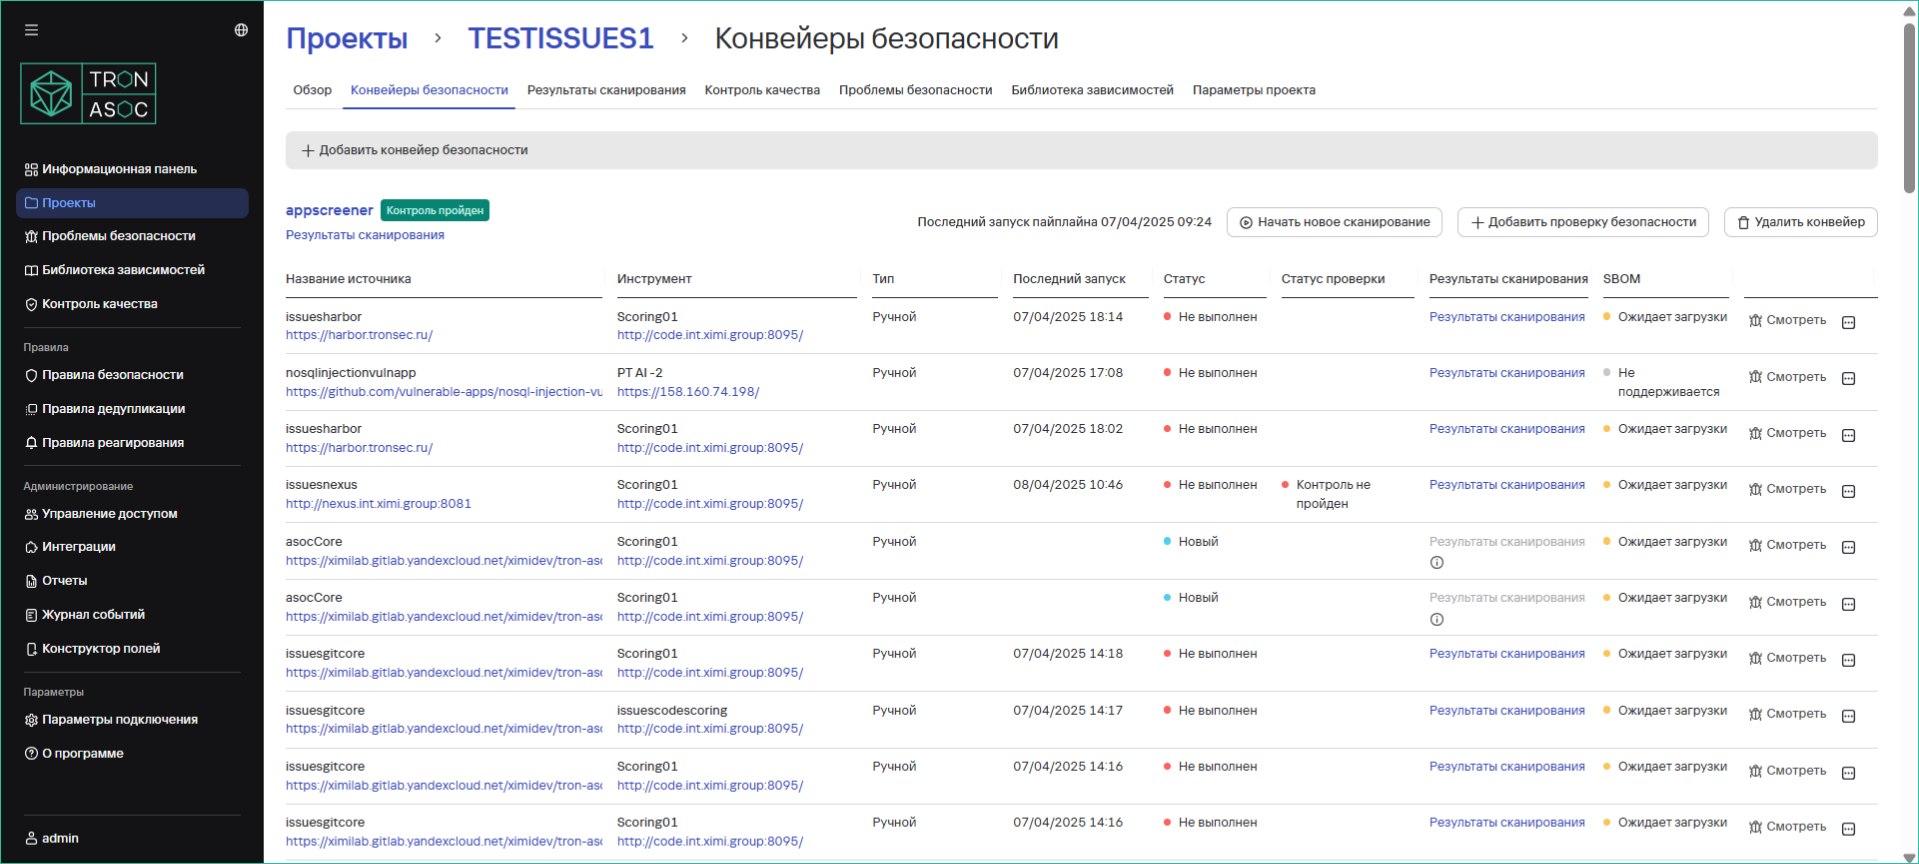1919x864 pixels.
Task: Open the Event log sidebar item
Action: [93, 615]
